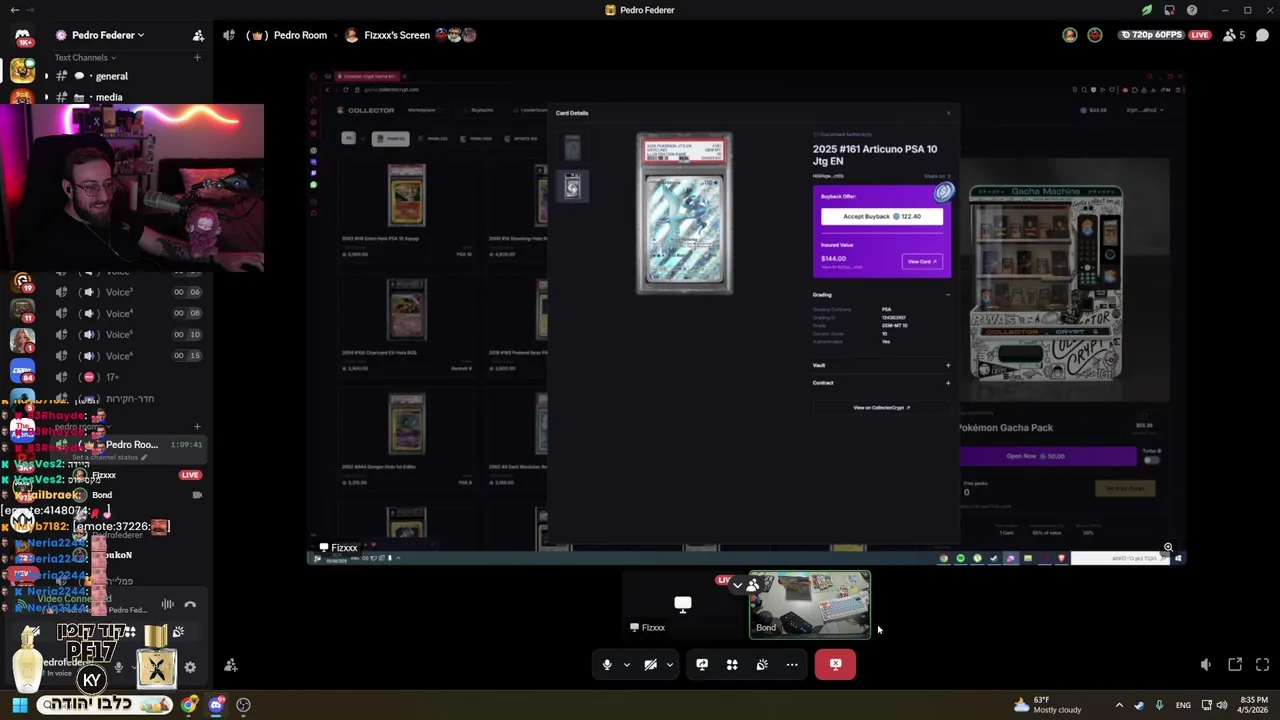
Task: Select the Bond camera thumbnail
Action: [810, 605]
